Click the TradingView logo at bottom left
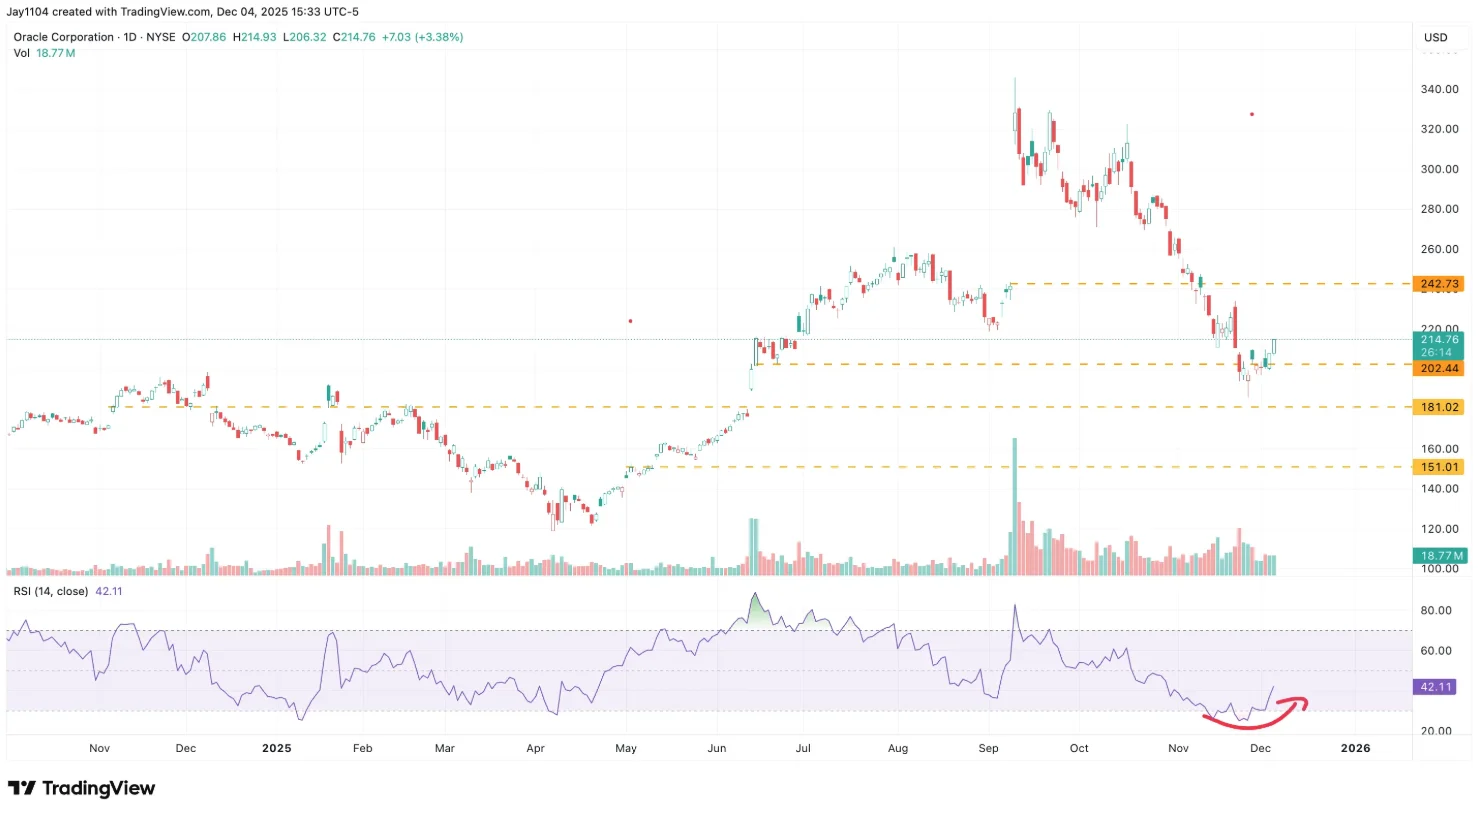This screenshot has height=813, width=1478. coord(82,788)
